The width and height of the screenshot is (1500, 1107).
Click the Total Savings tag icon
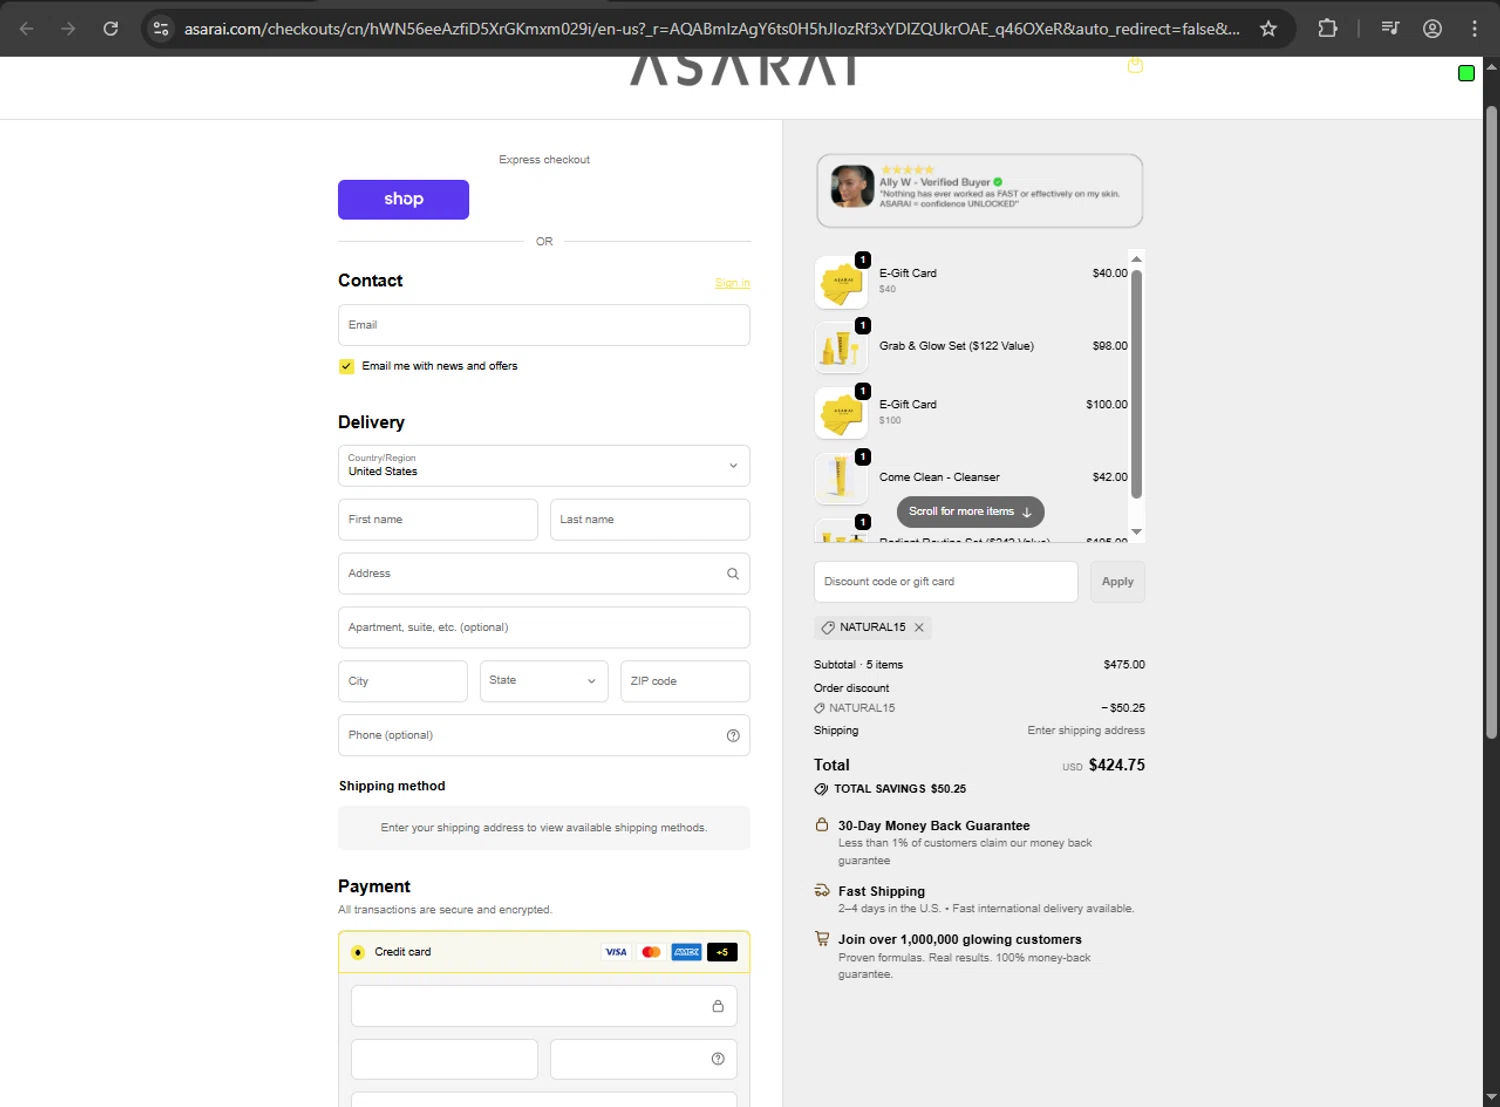(x=821, y=789)
